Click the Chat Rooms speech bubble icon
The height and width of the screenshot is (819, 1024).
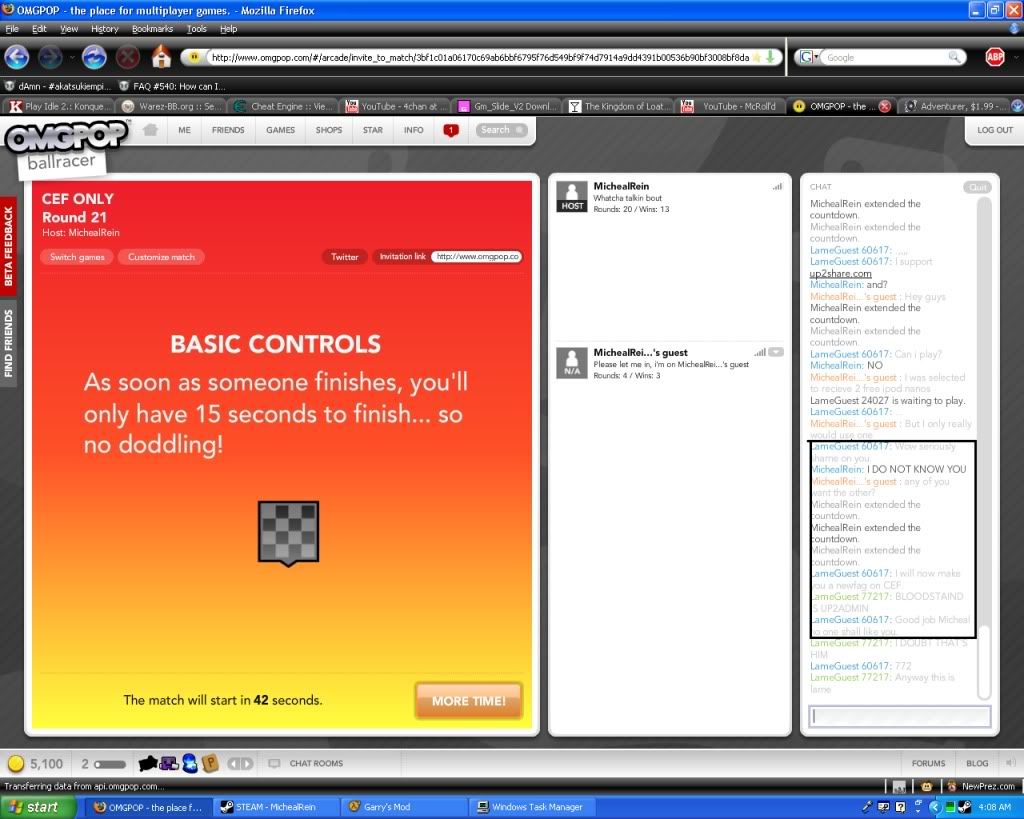pos(274,764)
